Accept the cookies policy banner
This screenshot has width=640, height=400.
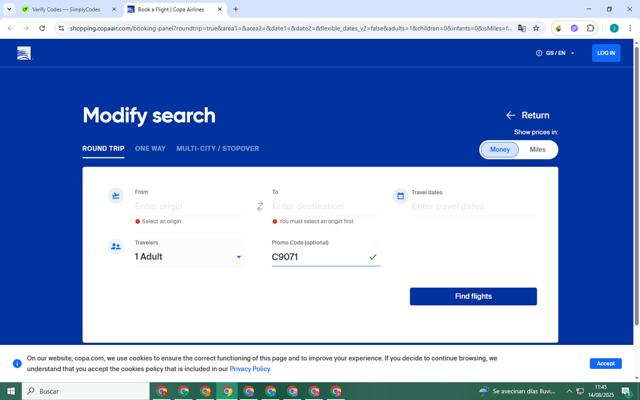605,363
